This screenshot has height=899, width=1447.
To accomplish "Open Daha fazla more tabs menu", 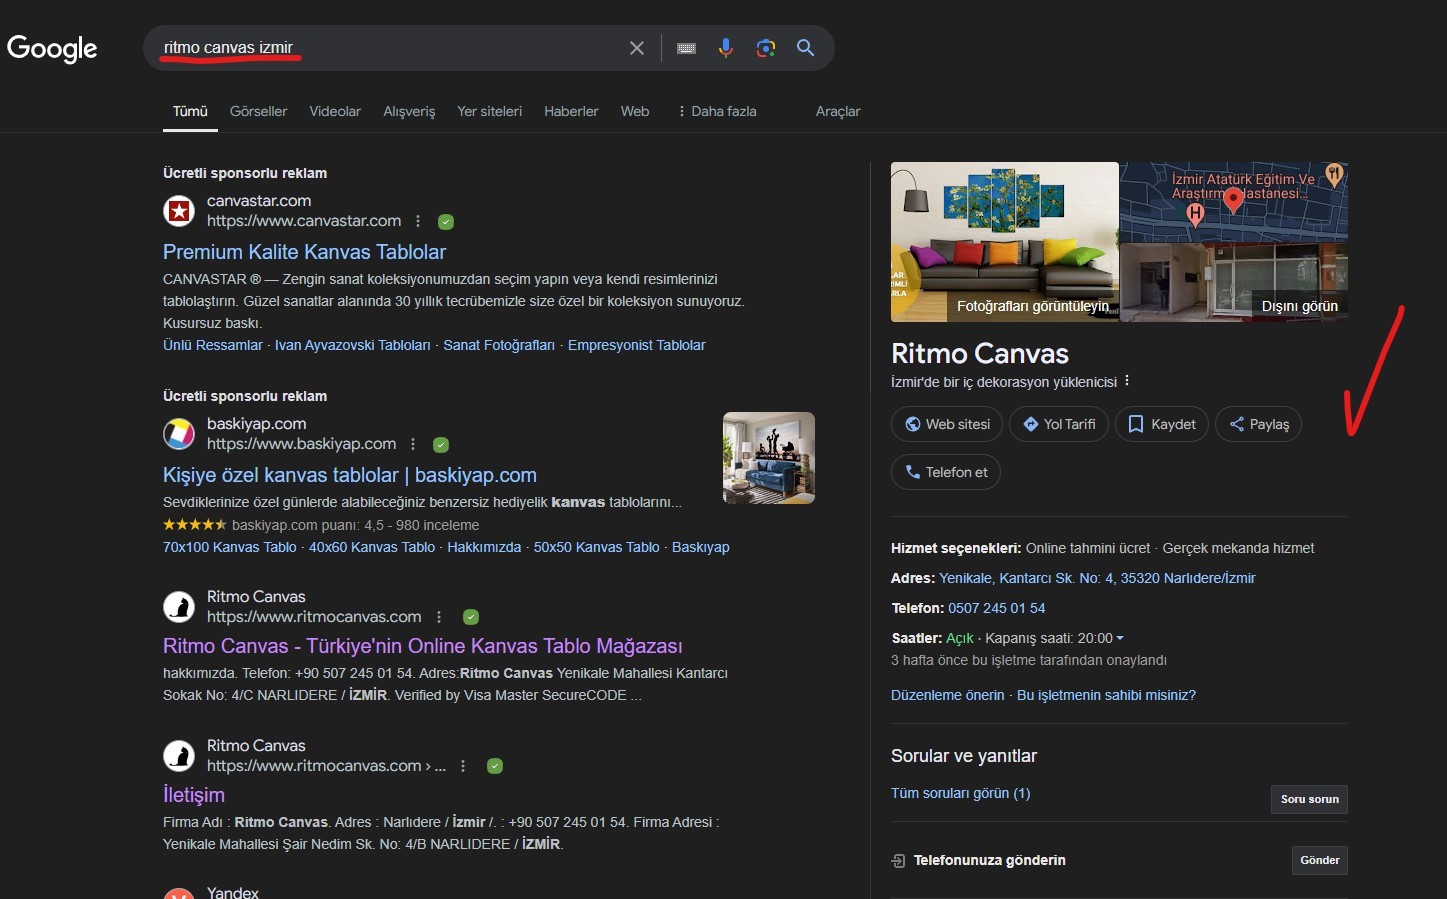I will tap(717, 111).
